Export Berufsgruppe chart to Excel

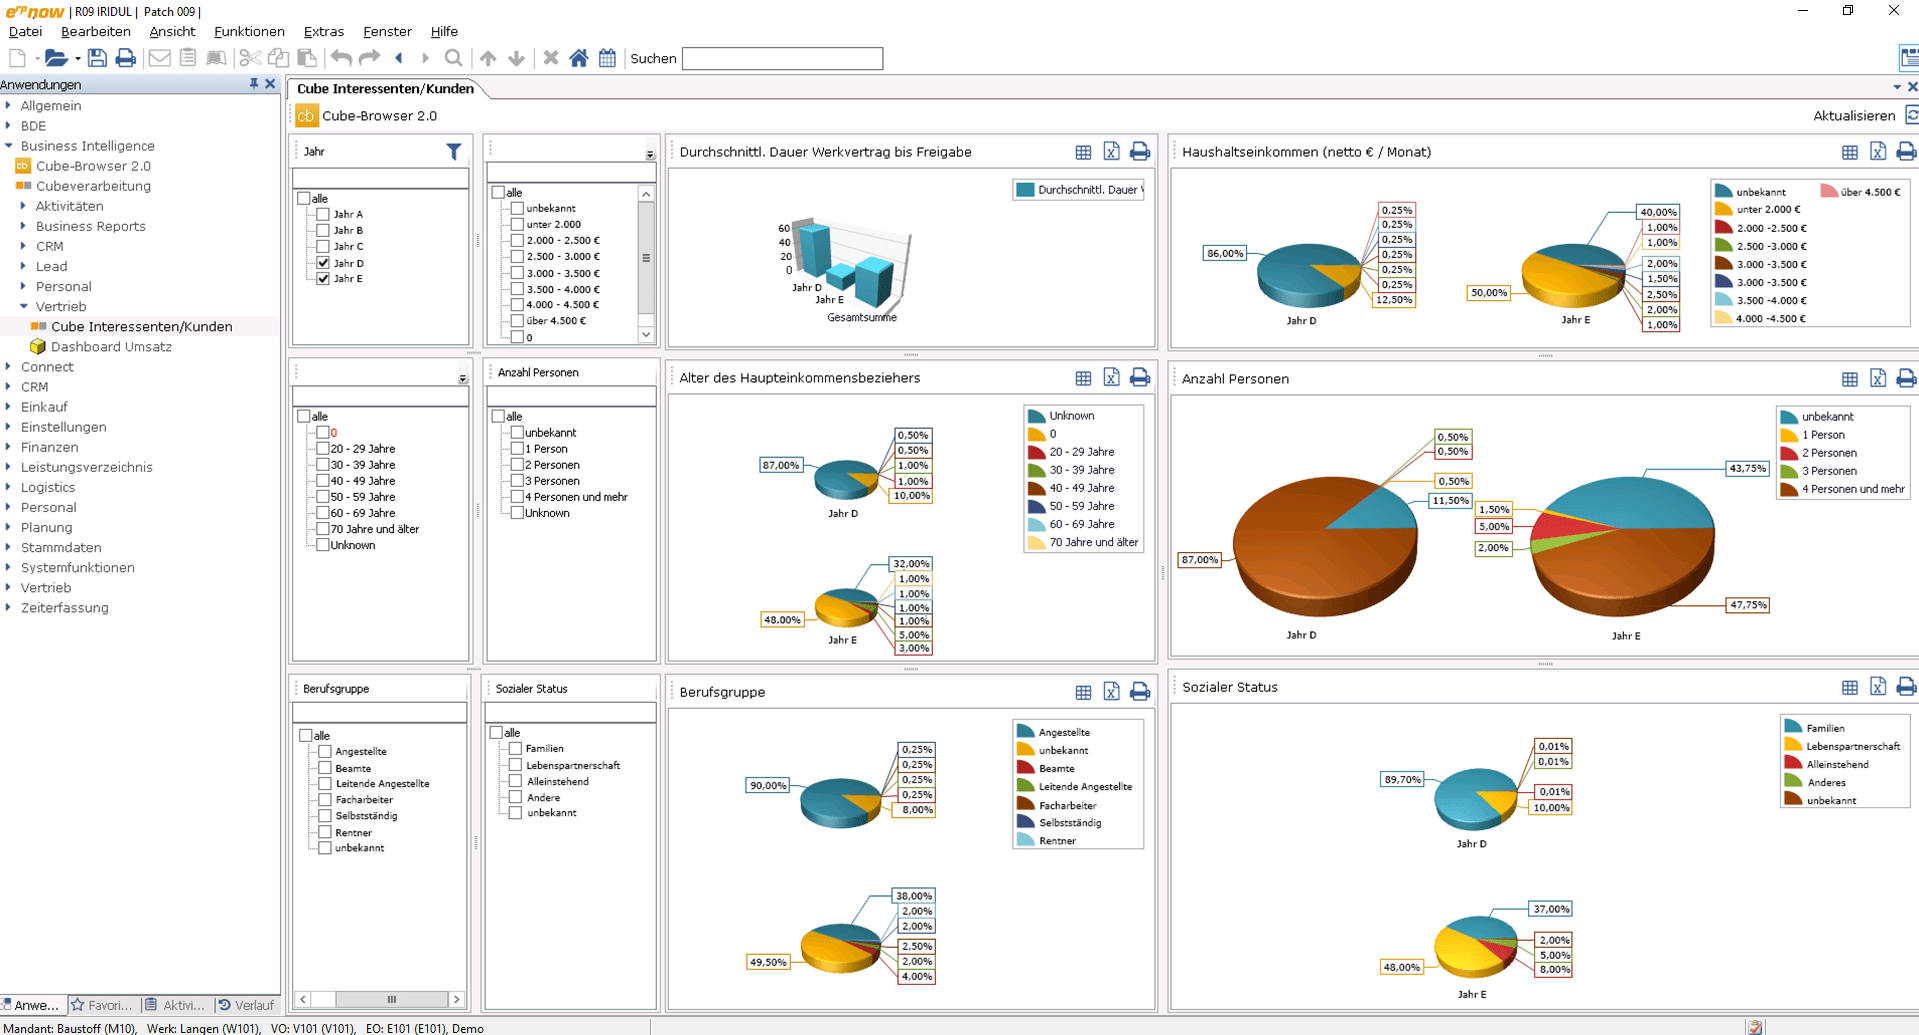click(1111, 691)
